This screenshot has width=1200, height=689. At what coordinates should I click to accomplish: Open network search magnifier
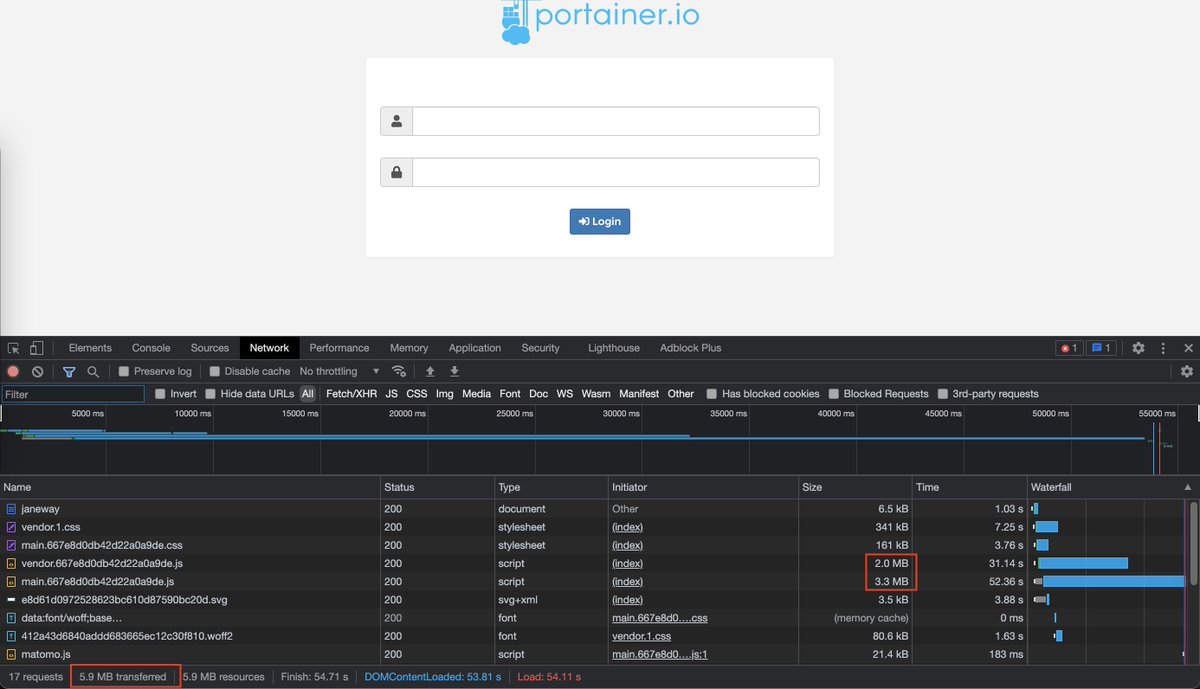[93, 371]
